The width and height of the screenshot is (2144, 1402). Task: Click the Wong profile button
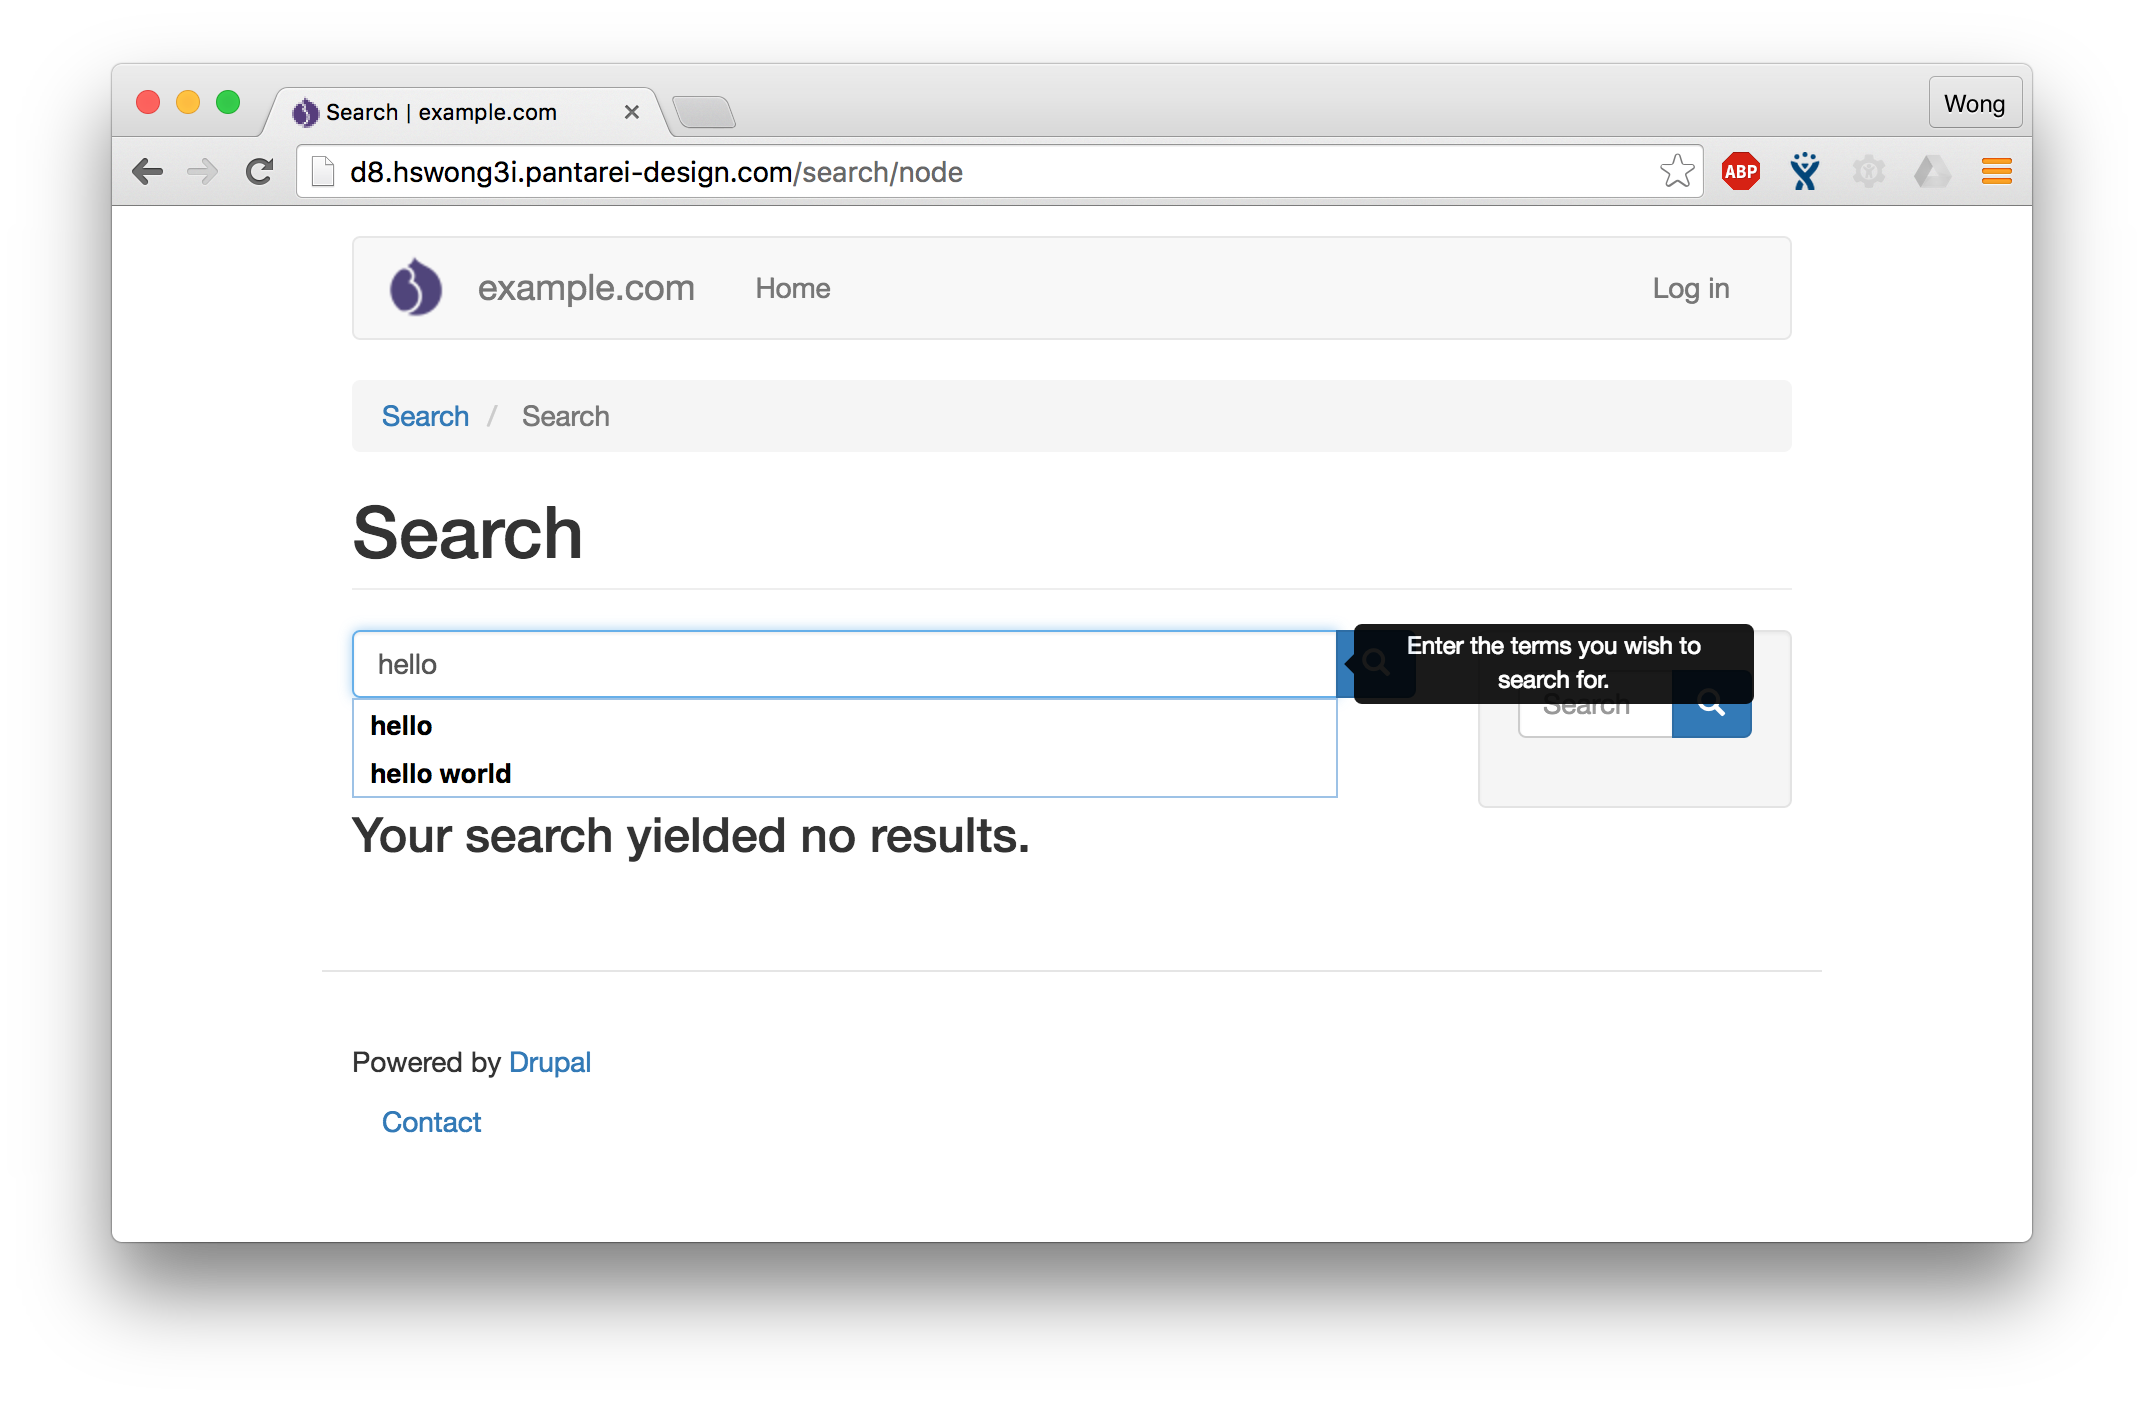pos(1974,102)
